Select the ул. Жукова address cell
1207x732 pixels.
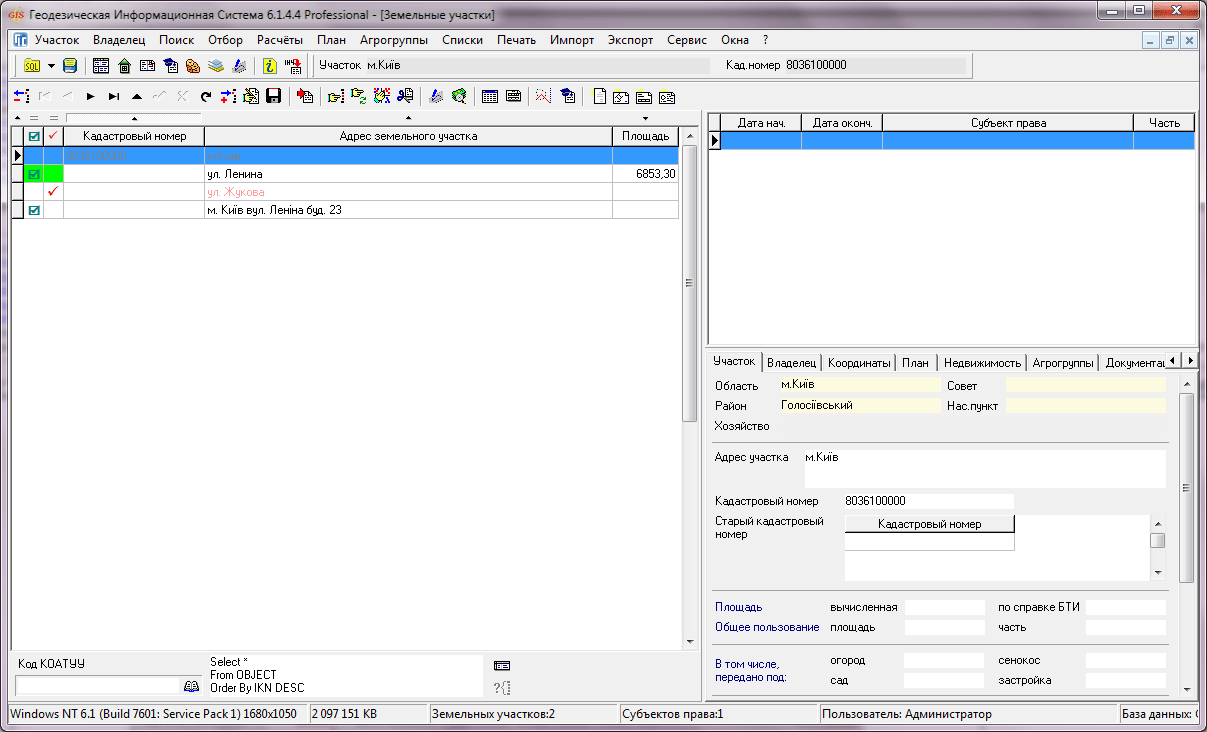click(x=408, y=192)
